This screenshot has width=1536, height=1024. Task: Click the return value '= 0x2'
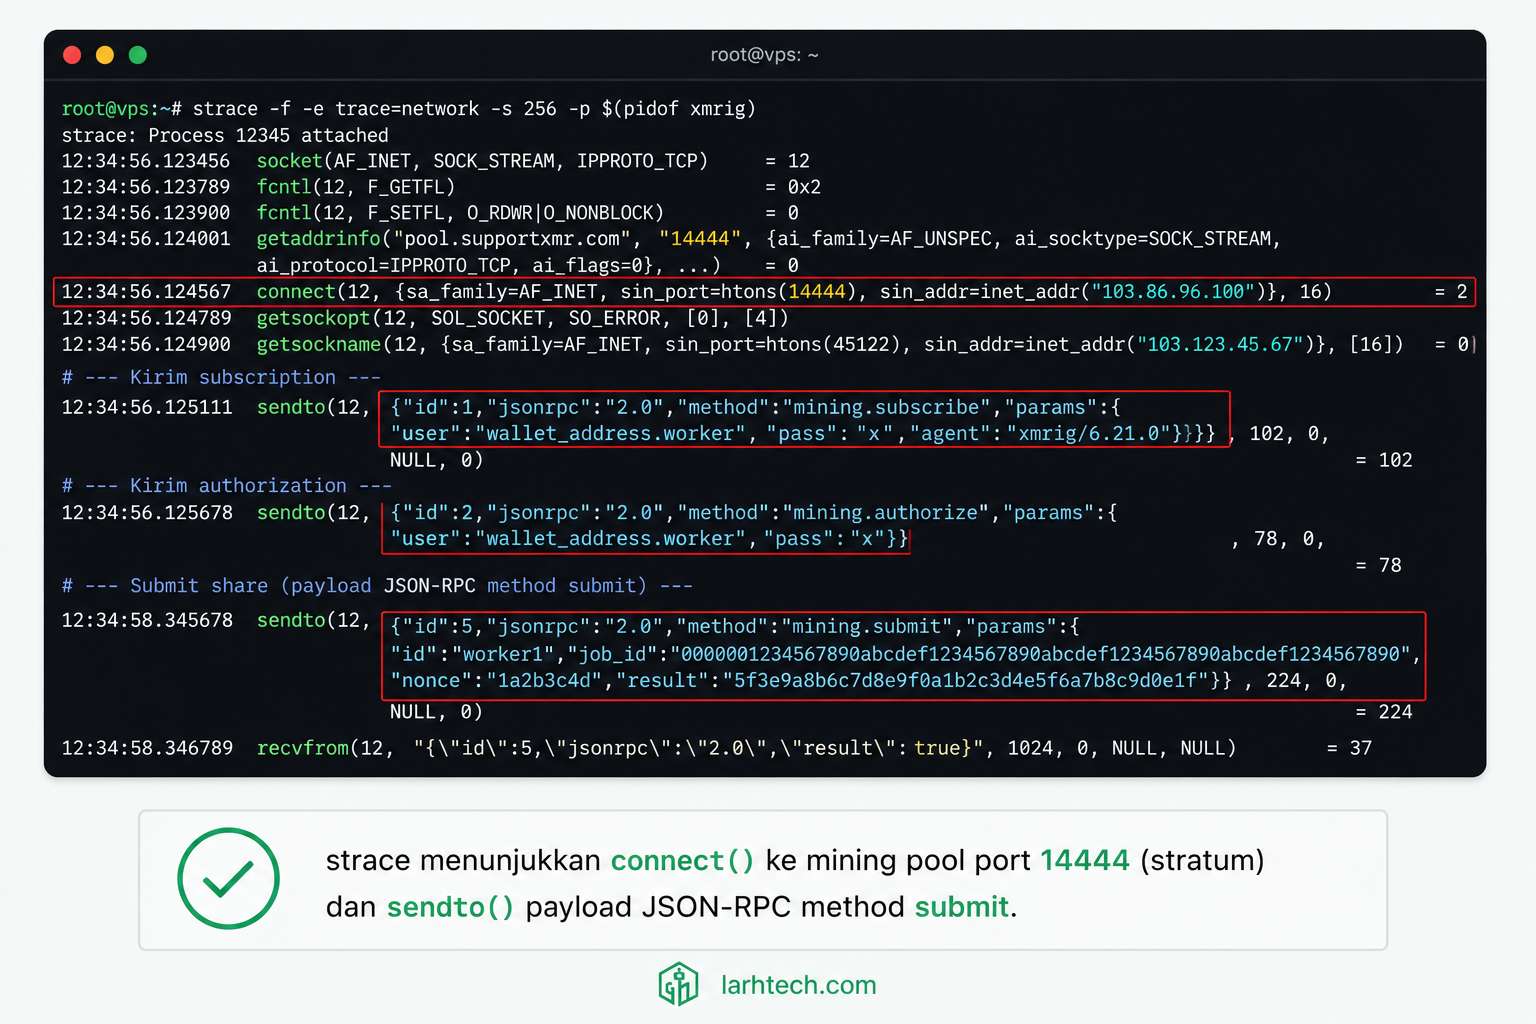tap(793, 187)
